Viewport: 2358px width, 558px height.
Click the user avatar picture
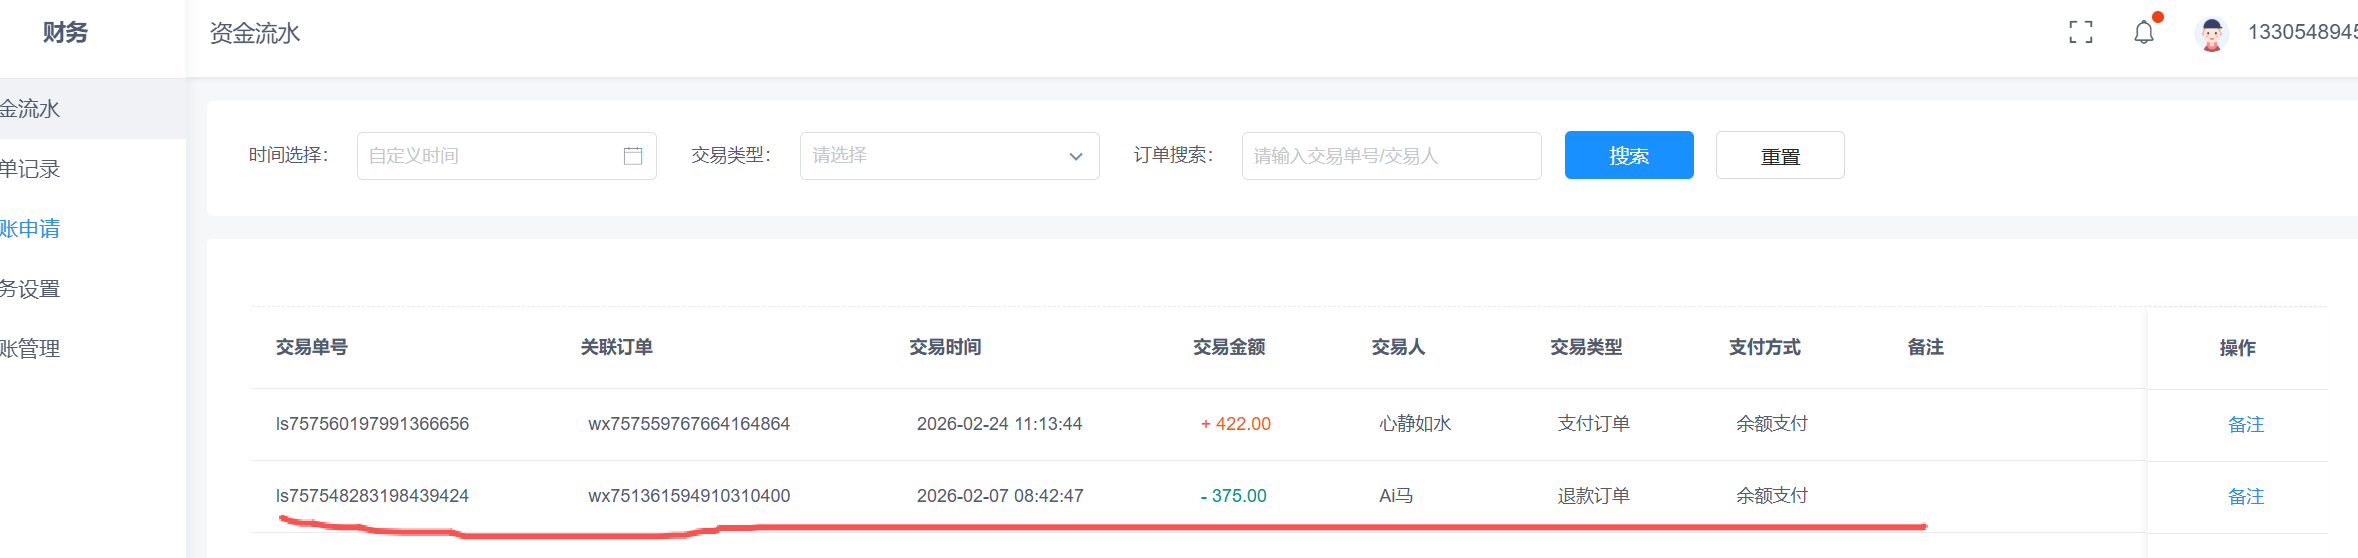(2211, 34)
